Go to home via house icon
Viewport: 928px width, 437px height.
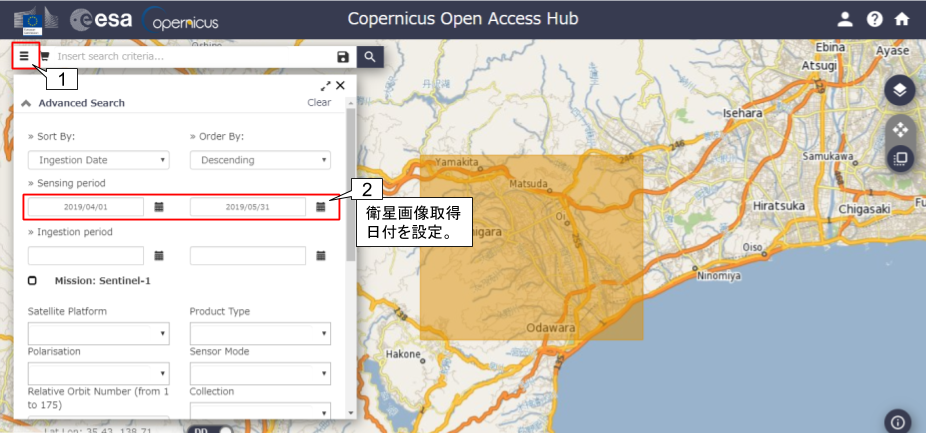pos(901,20)
